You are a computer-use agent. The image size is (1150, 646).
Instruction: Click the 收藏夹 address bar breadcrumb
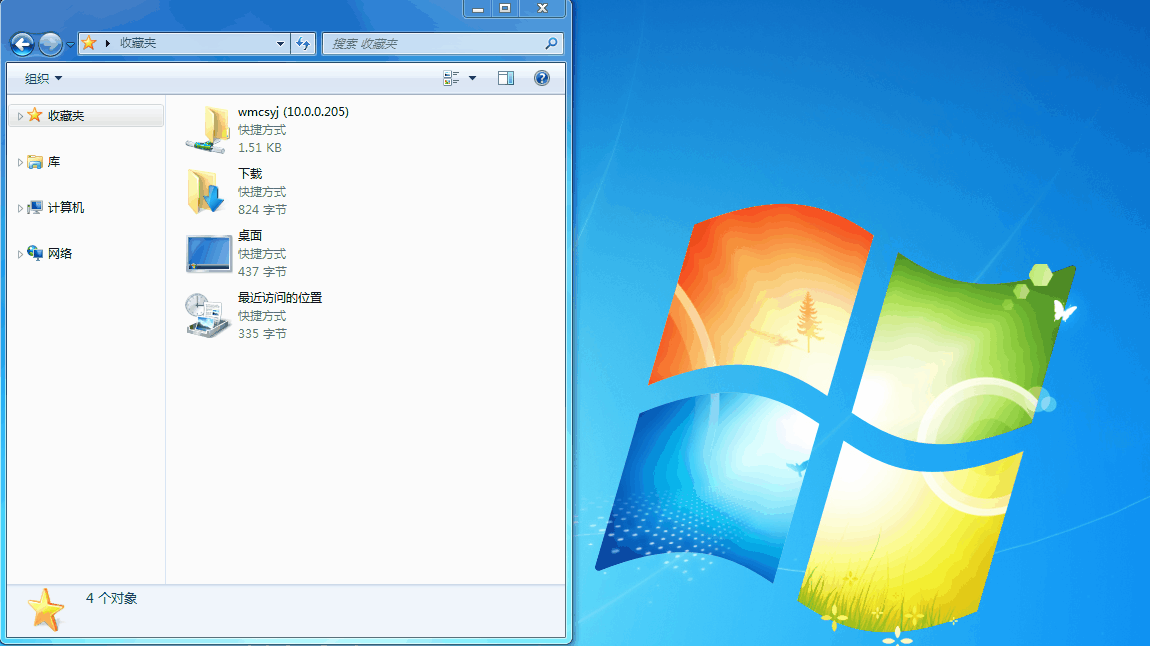tap(138, 43)
